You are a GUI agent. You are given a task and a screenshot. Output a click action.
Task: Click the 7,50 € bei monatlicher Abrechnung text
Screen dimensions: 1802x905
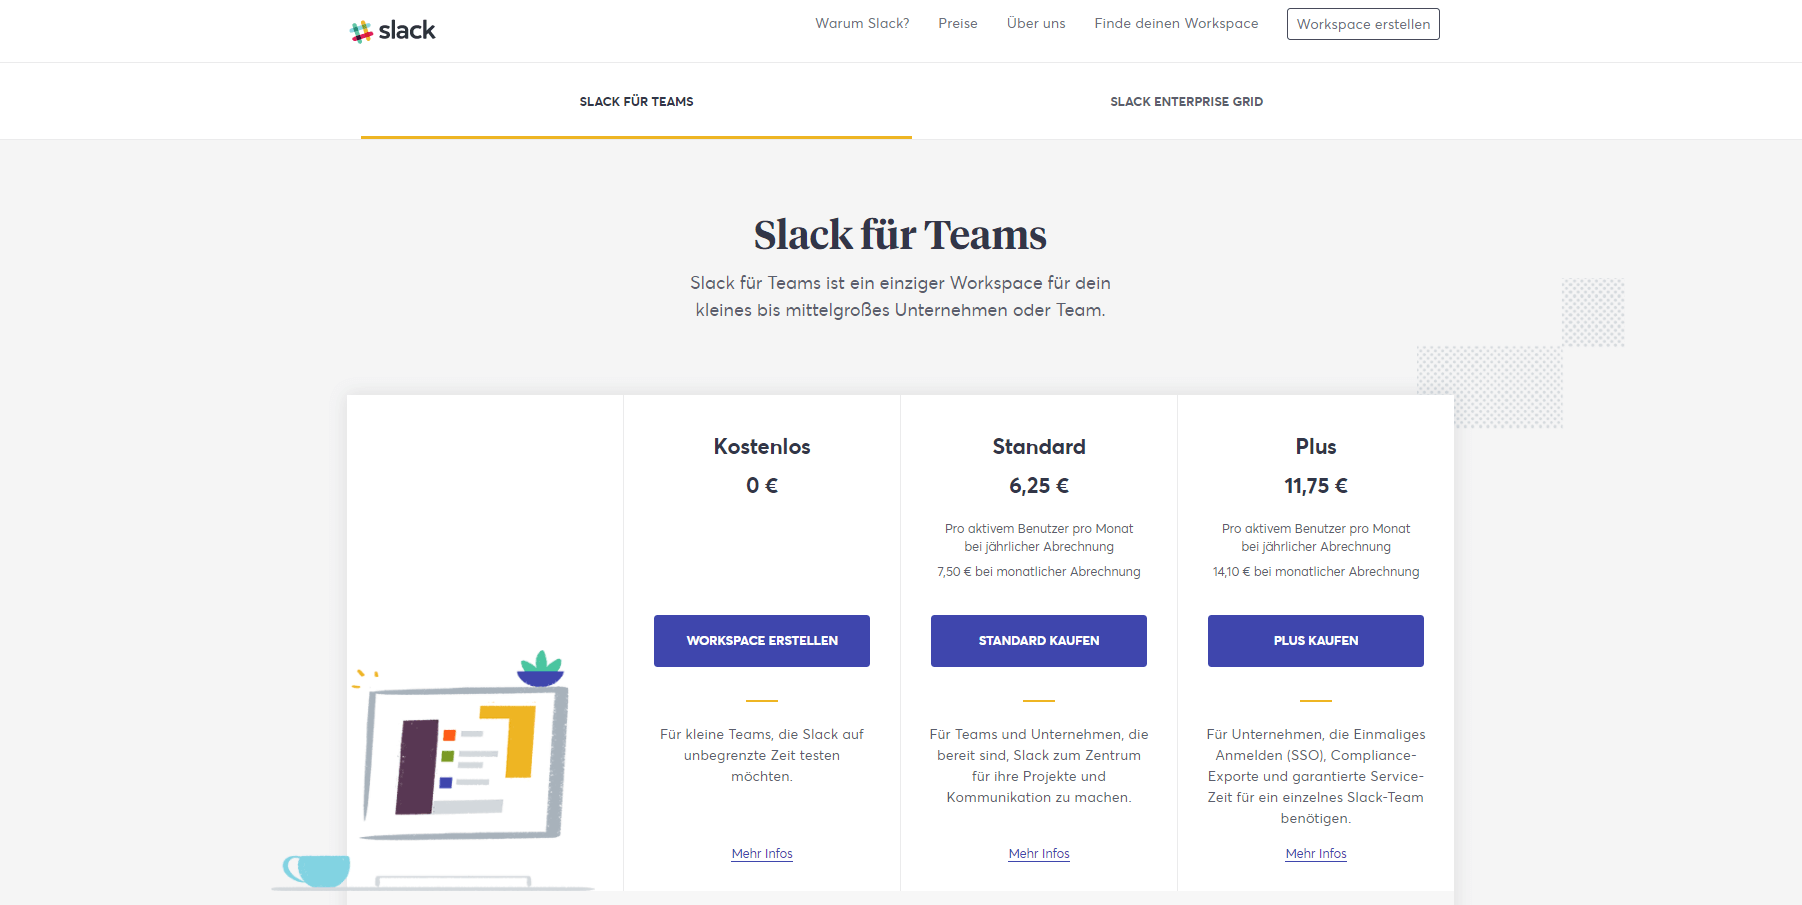(x=1039, y=572)
